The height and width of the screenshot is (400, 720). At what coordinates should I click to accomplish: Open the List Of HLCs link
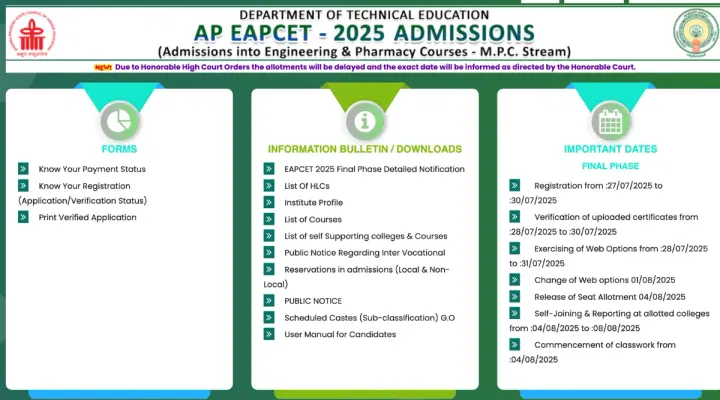point(307,186)
